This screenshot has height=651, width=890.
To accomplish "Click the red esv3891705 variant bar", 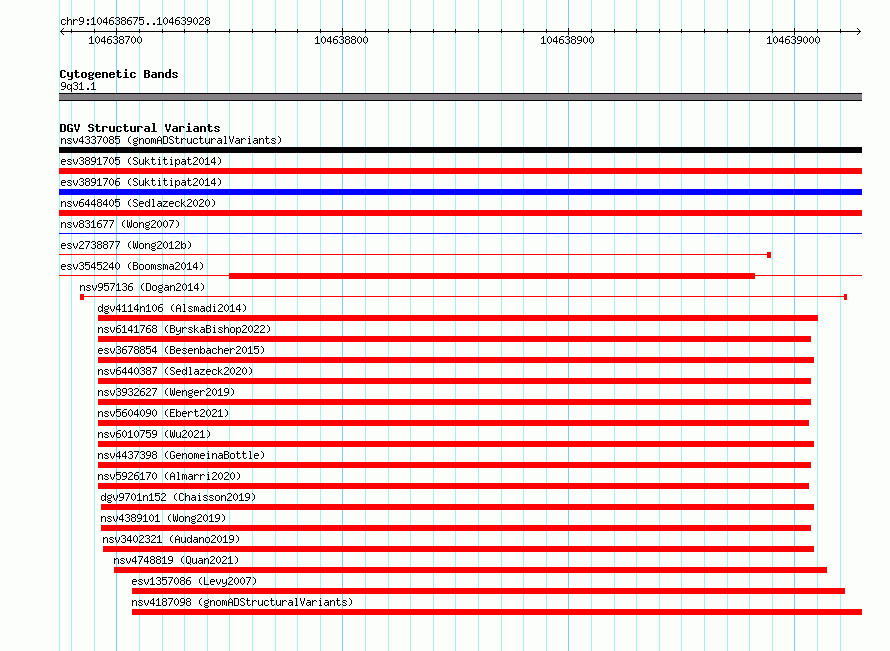I will 460,171.
